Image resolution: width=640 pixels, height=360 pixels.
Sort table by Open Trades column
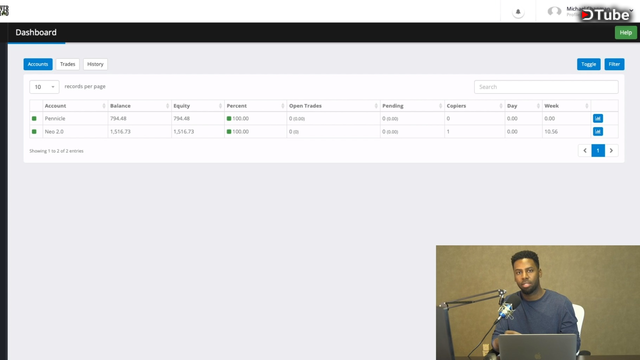(333, 106)
